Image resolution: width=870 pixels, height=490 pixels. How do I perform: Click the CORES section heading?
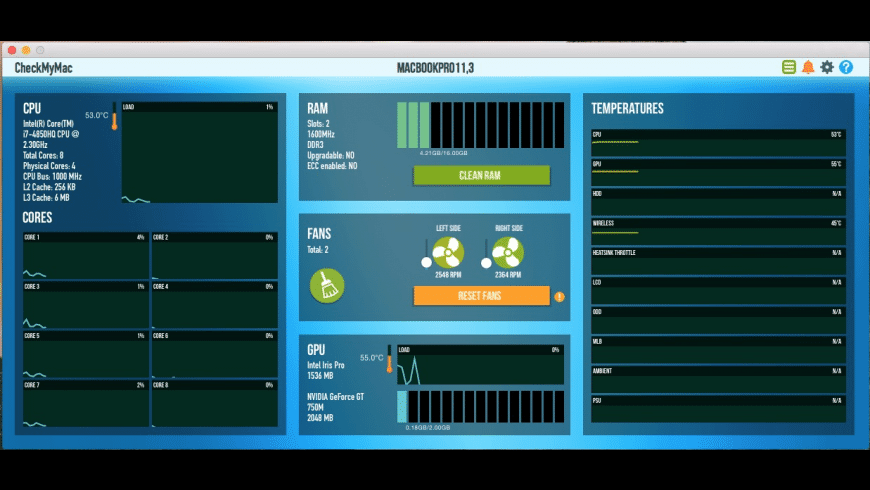coord(37,218)
